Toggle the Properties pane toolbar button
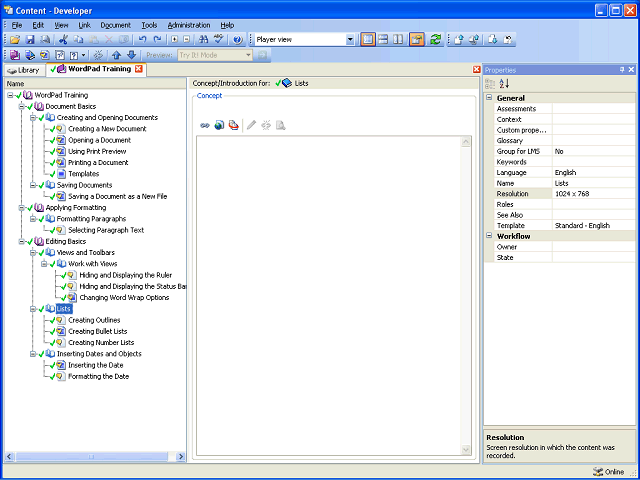The width and height of the screenshot is (640, 480). (417, 40)
